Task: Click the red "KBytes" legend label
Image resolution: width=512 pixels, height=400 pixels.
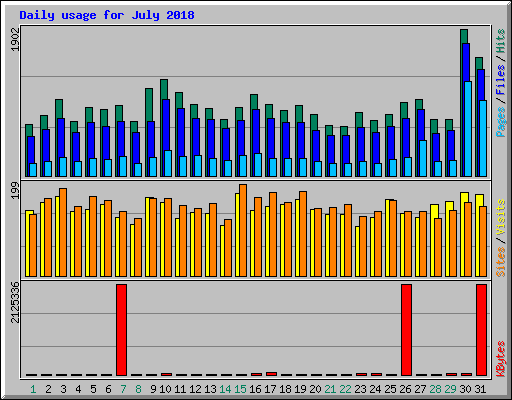Action: 501,359
